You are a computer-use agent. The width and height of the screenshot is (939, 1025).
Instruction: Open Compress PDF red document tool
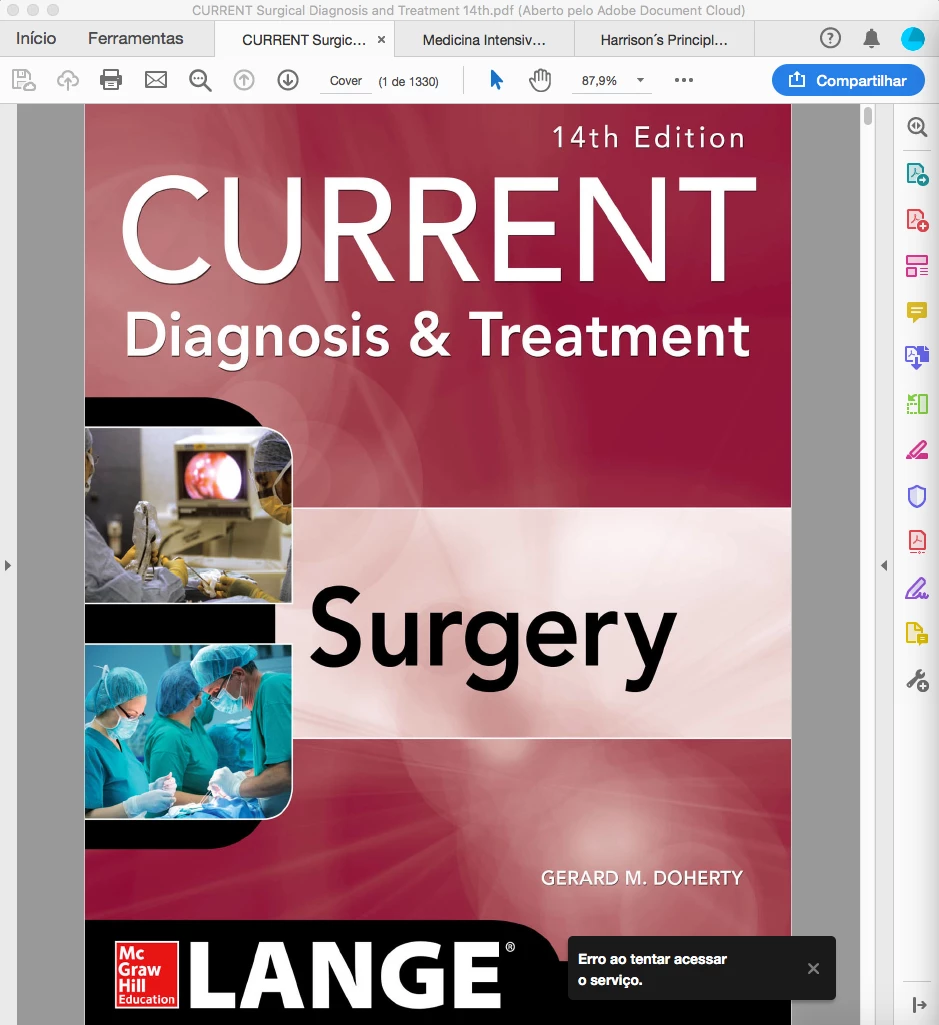[917, 542]
